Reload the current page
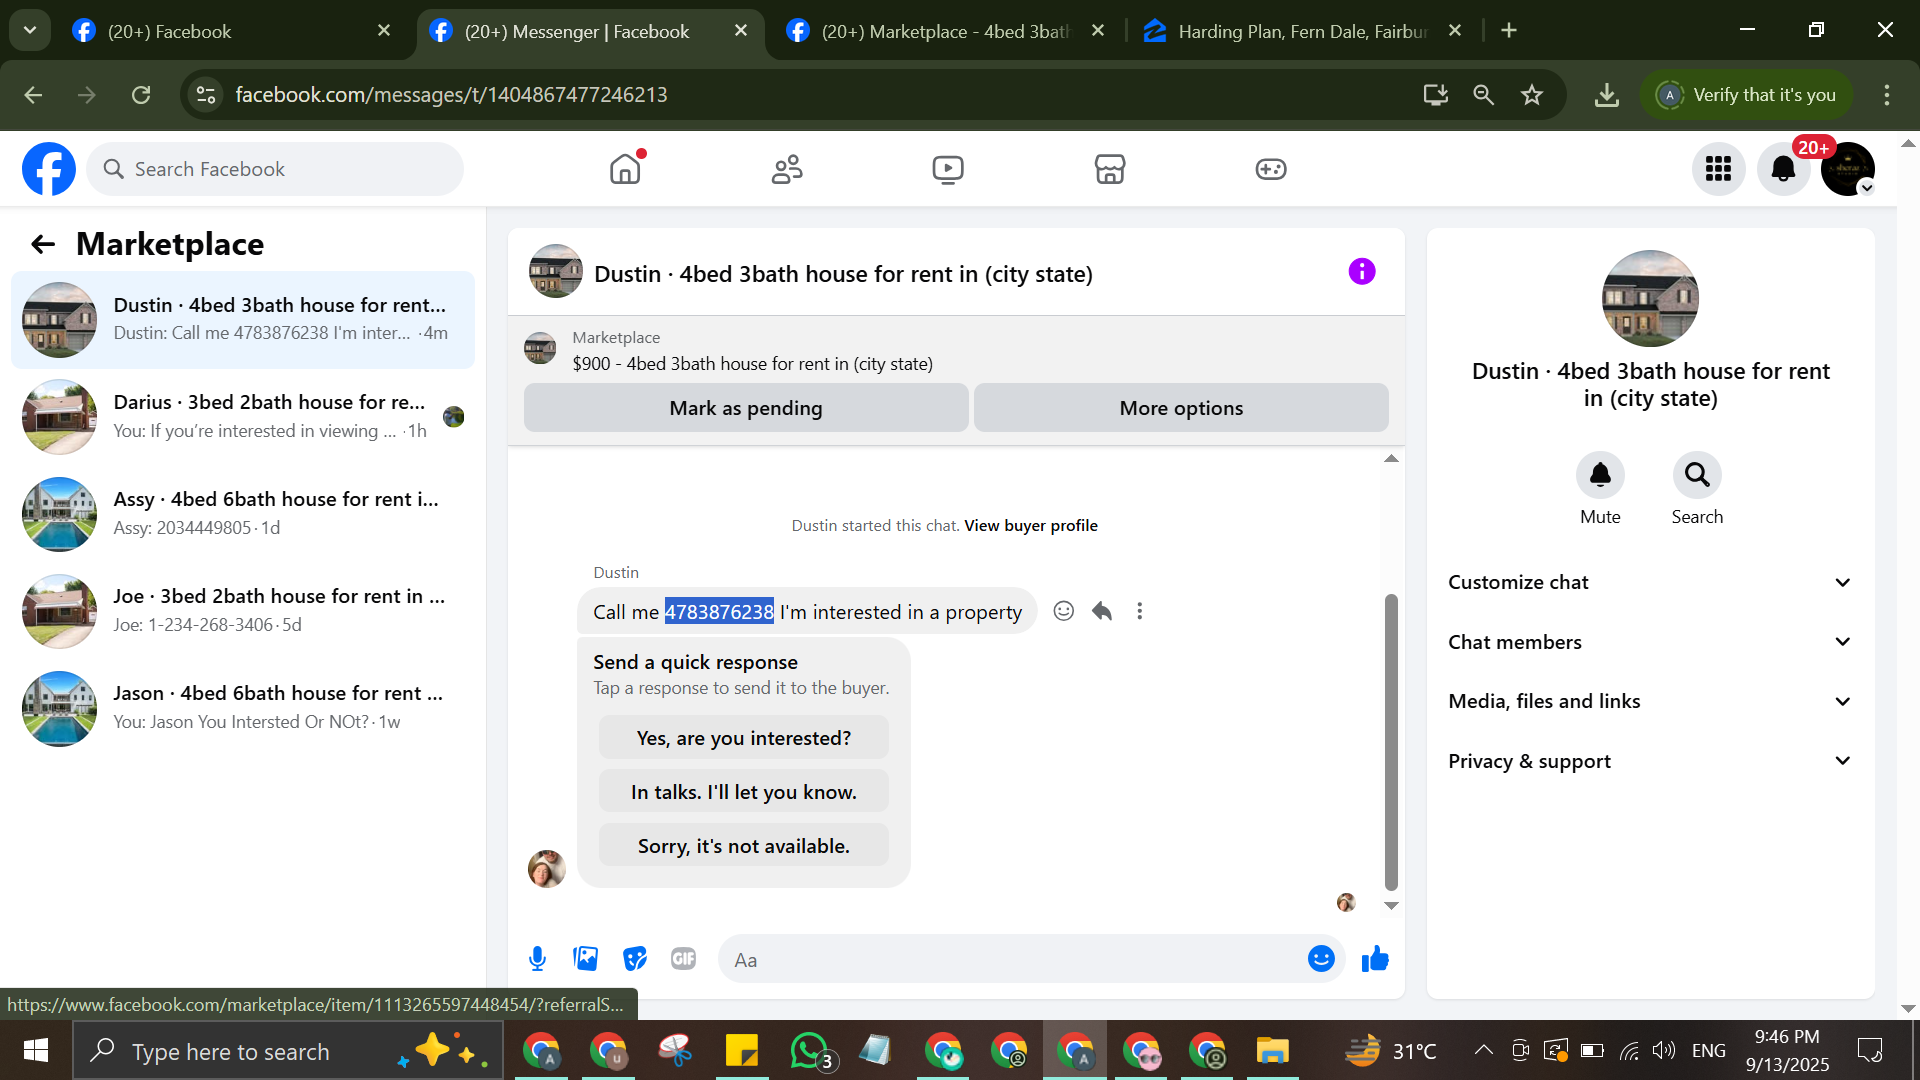 click(x=141, y=95)
